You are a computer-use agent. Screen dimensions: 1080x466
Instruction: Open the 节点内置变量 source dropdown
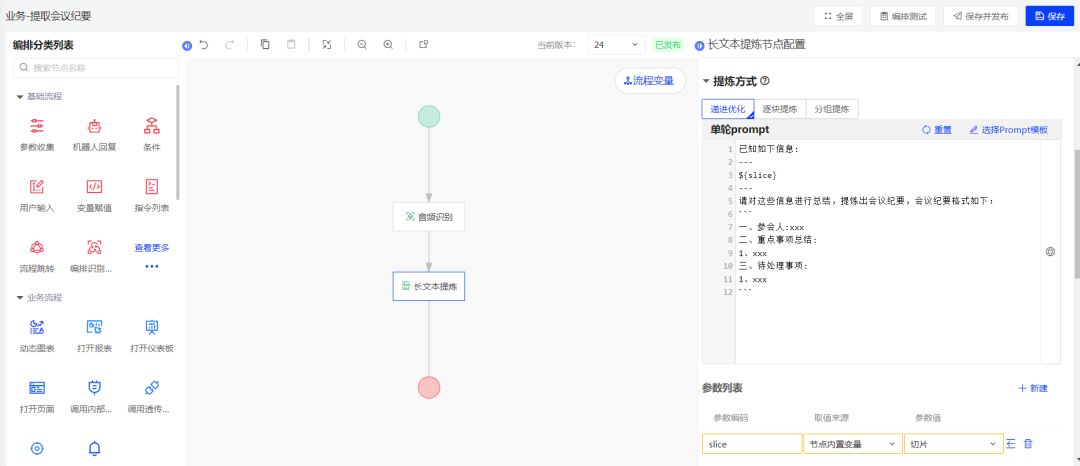coord(851,444)
